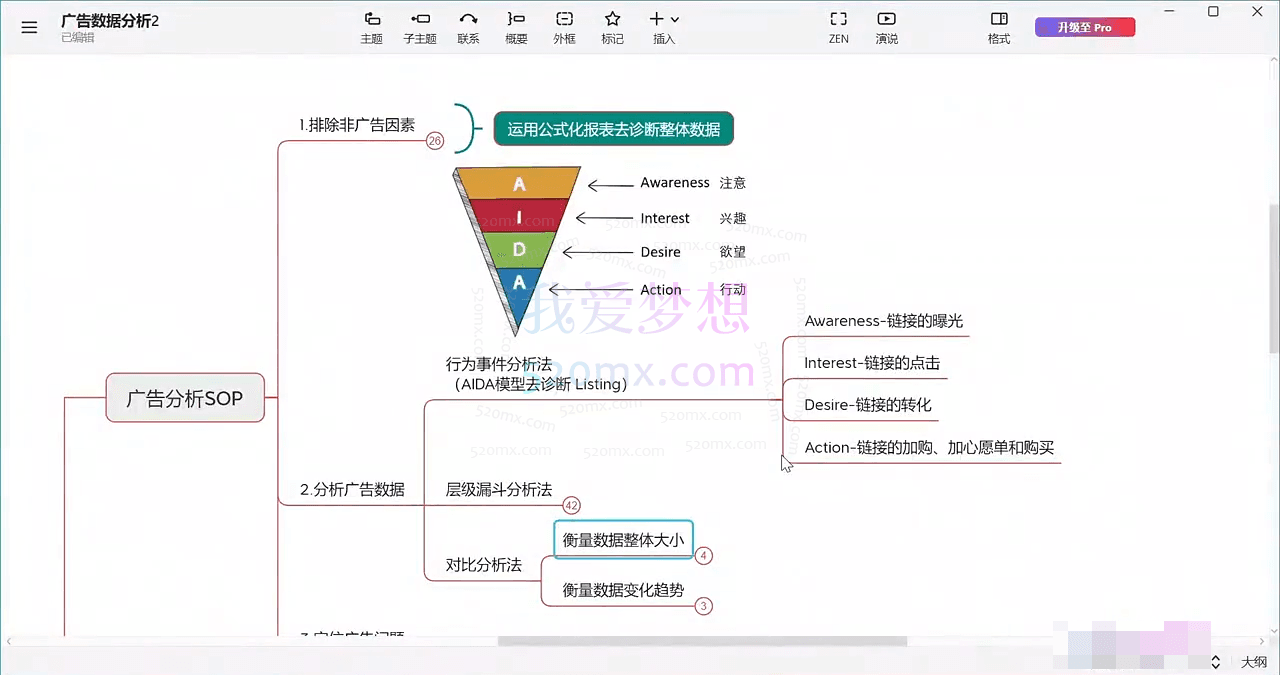Expand the branch showing badge 42
The width and height of the screenshot is (1280, 675).
[571, 505]
